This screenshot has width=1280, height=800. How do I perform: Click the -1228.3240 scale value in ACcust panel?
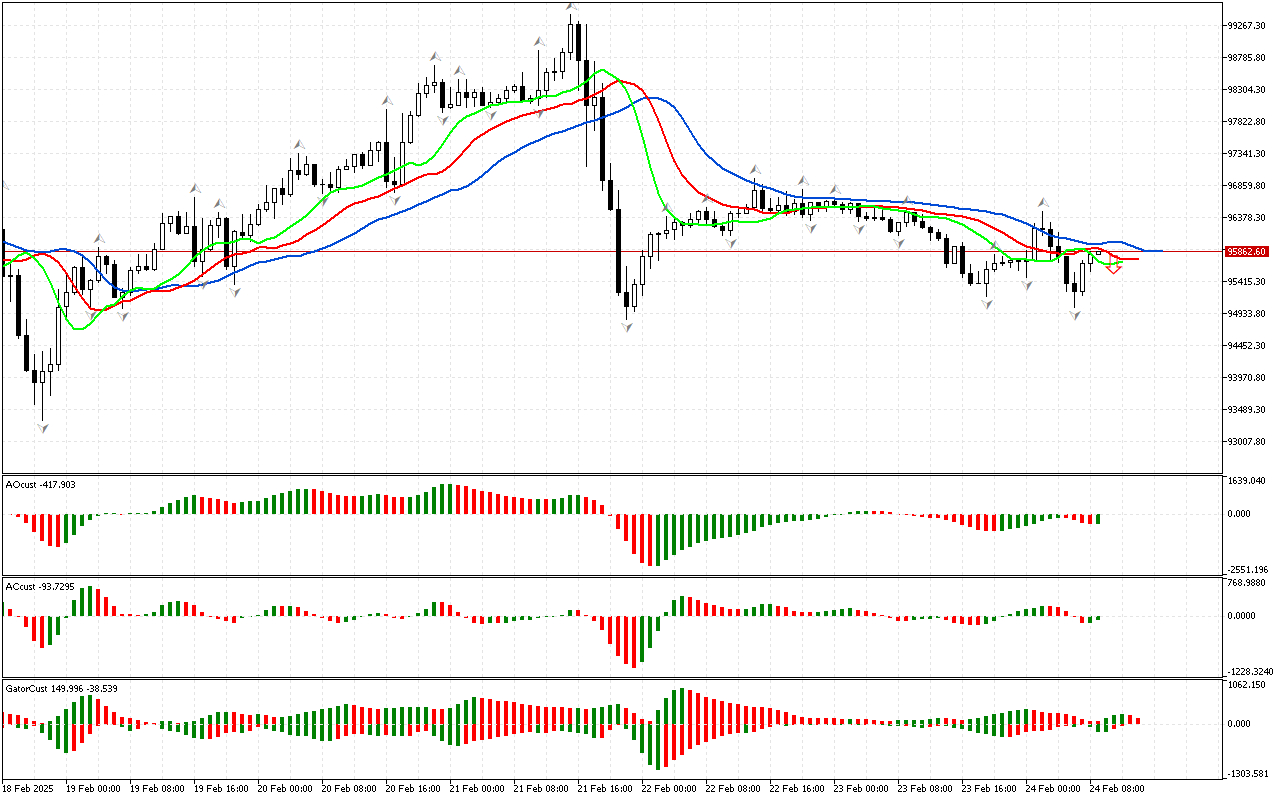(1249, 672)
